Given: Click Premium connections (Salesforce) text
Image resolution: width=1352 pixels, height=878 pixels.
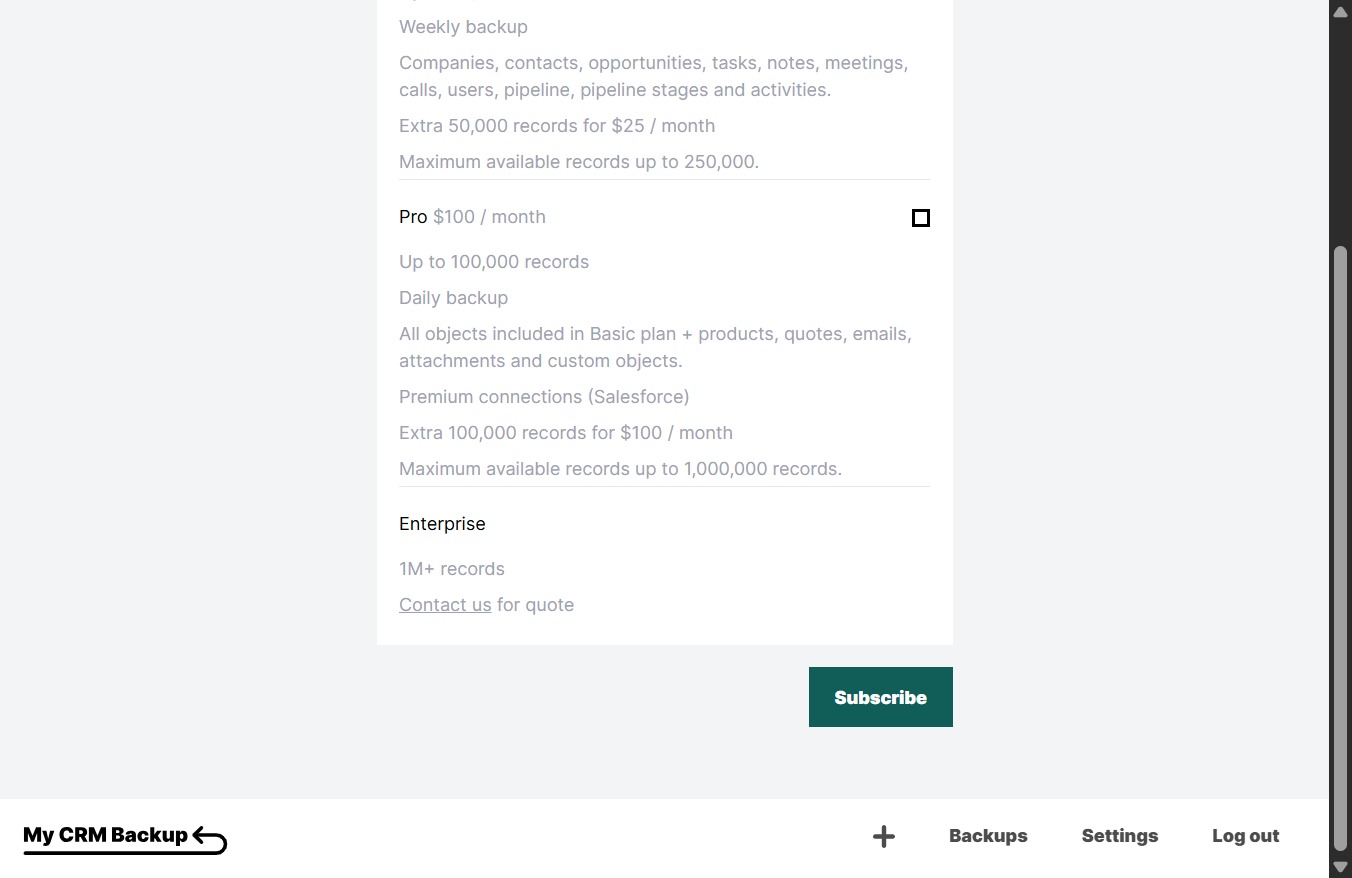Looking at the screenshot, I should (544, 397).
